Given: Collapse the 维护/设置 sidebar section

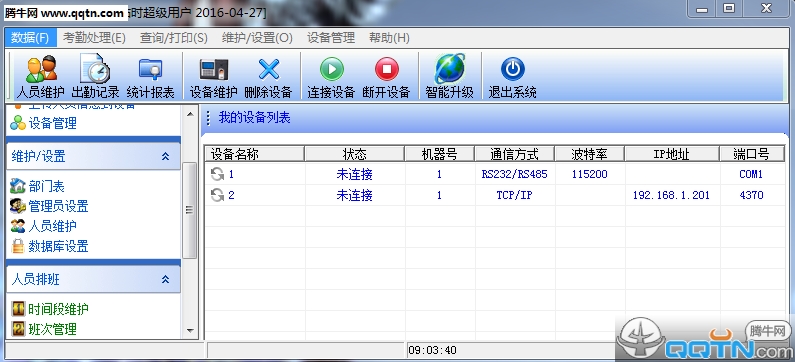Looking at the screenshot, I should pos(165,157).
